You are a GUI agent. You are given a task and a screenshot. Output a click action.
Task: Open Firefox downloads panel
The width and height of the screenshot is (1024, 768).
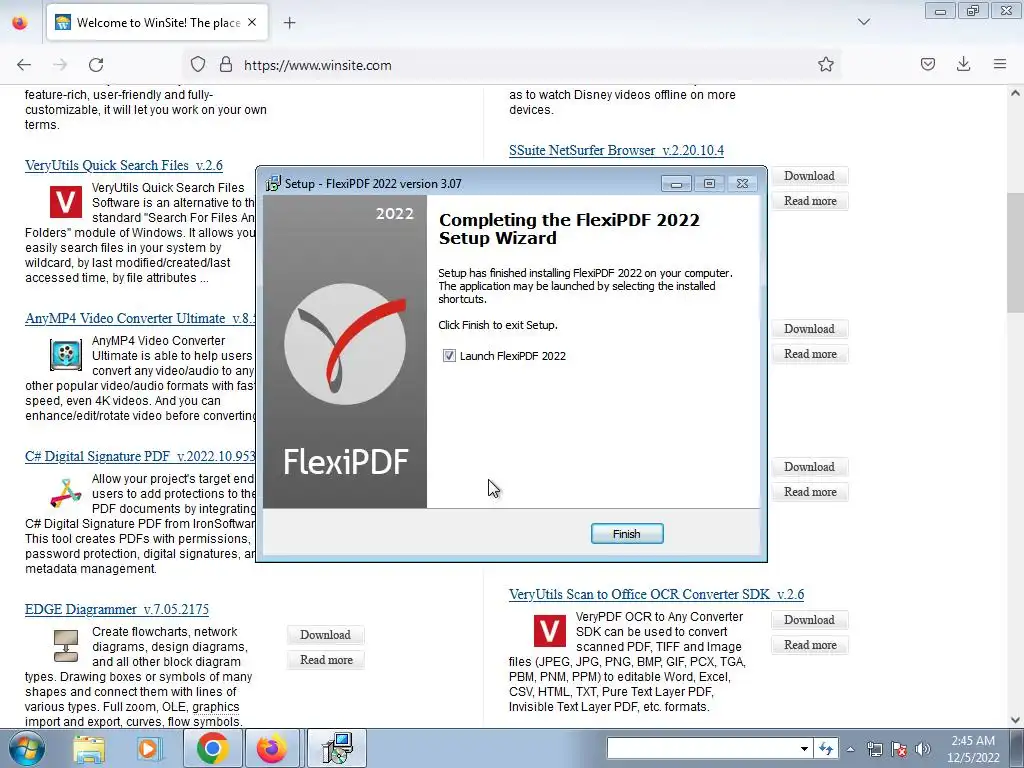click(963, 64)
